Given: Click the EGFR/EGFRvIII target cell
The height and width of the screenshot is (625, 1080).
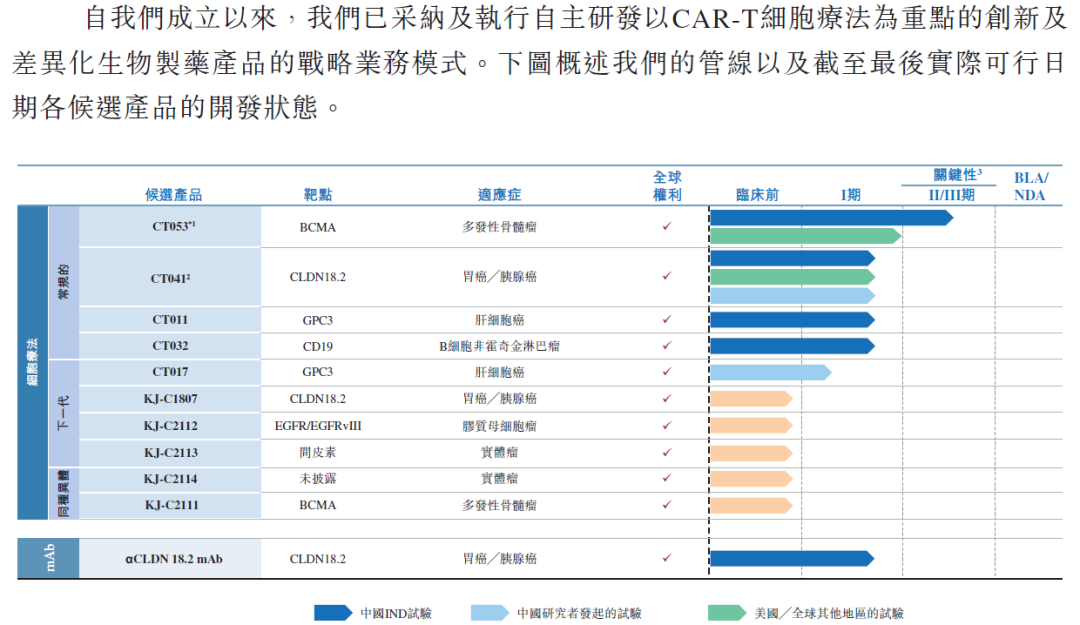Looking at the screenshot, I should pyautogui.click(x=318, y=426).
